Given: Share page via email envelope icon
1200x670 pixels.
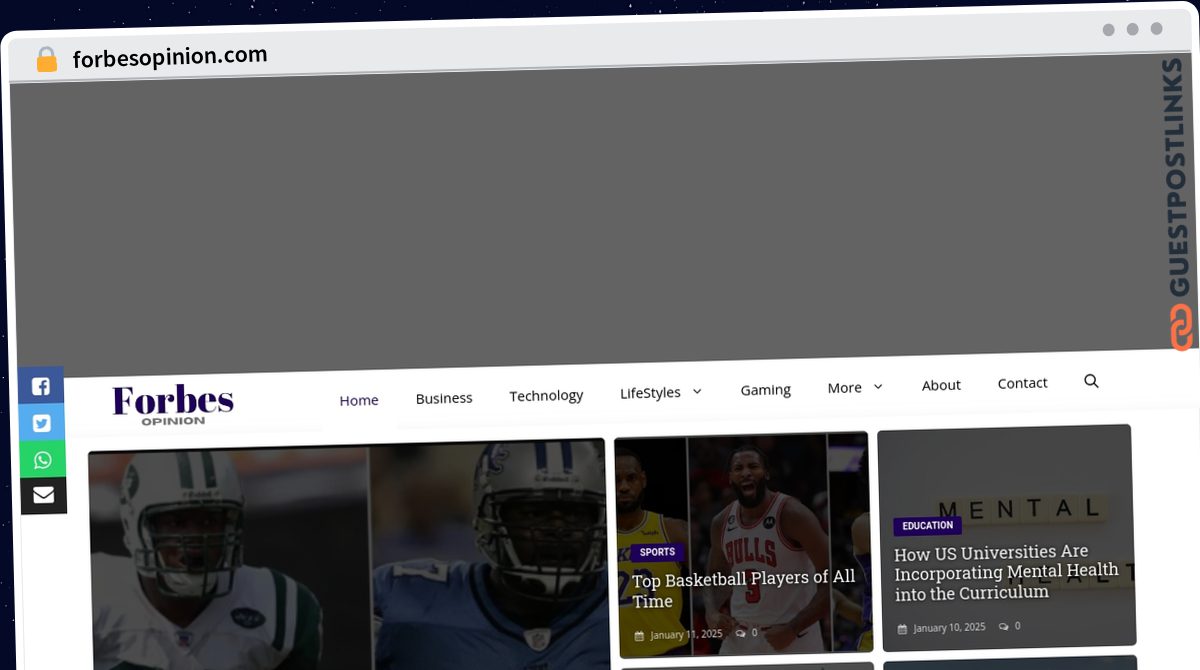Looking at the screenshot, I should coord(43,495).
